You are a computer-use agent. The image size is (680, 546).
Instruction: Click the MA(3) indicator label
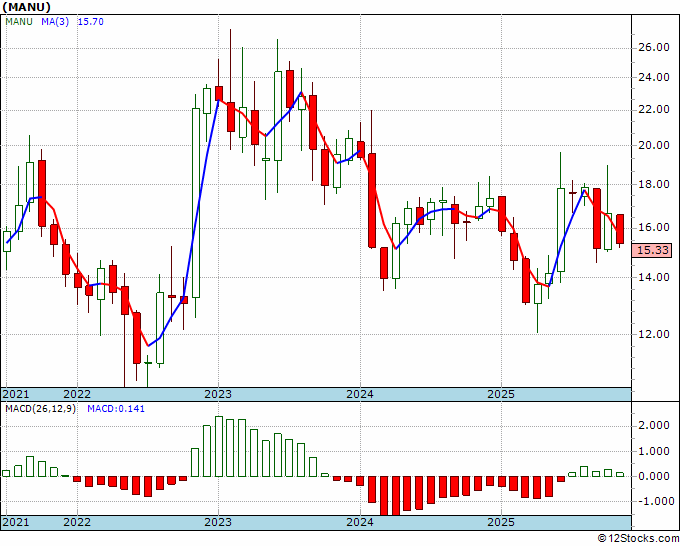[x=55, y=22]
